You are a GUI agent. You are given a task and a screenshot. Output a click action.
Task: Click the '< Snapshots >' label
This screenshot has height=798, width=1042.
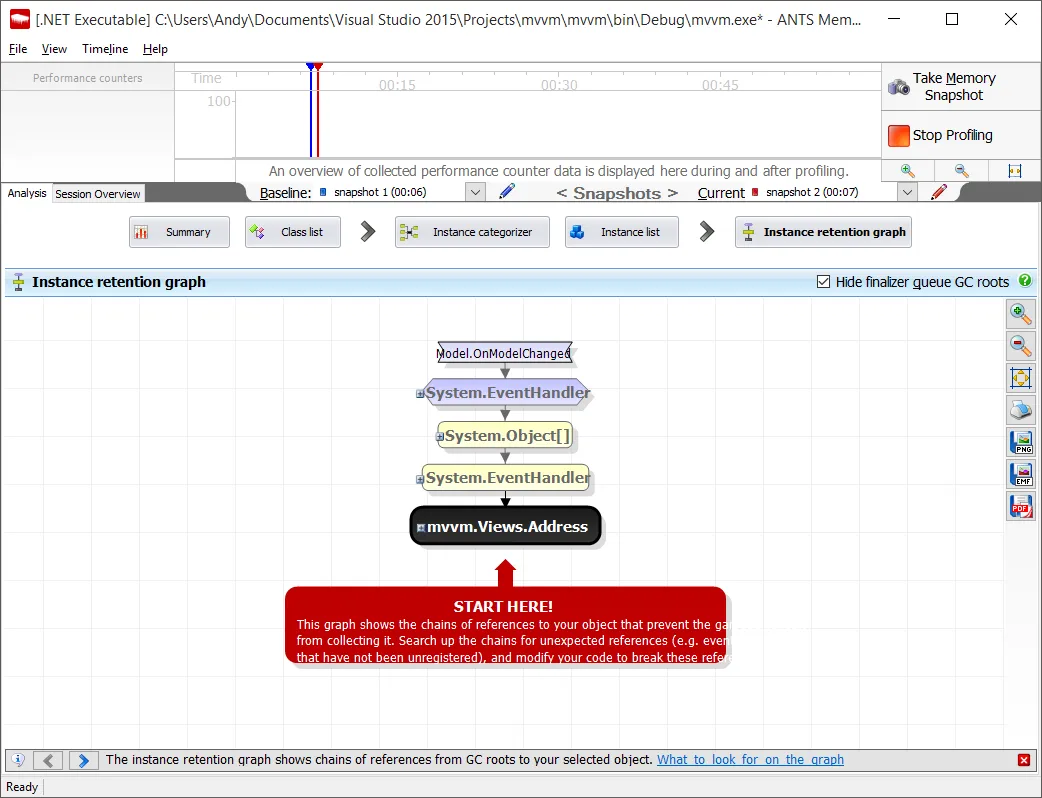pos(617,193)
